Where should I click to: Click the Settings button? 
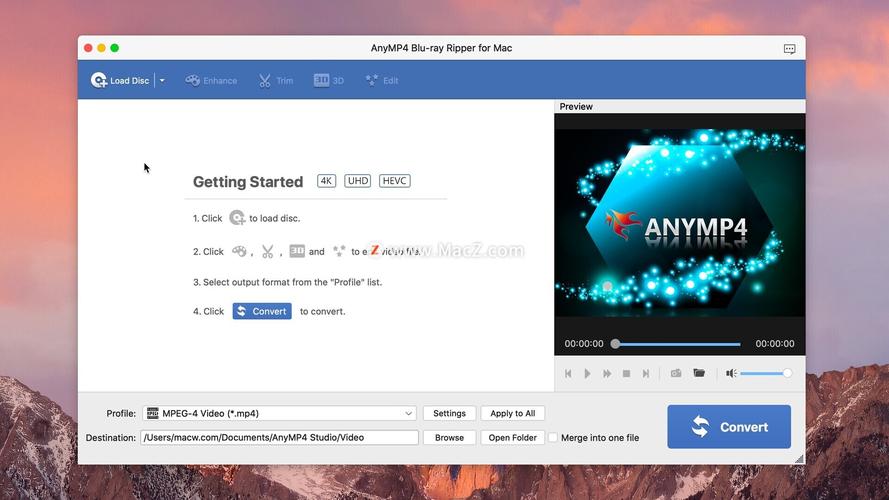pyautogui.click(x=449, y=413)
